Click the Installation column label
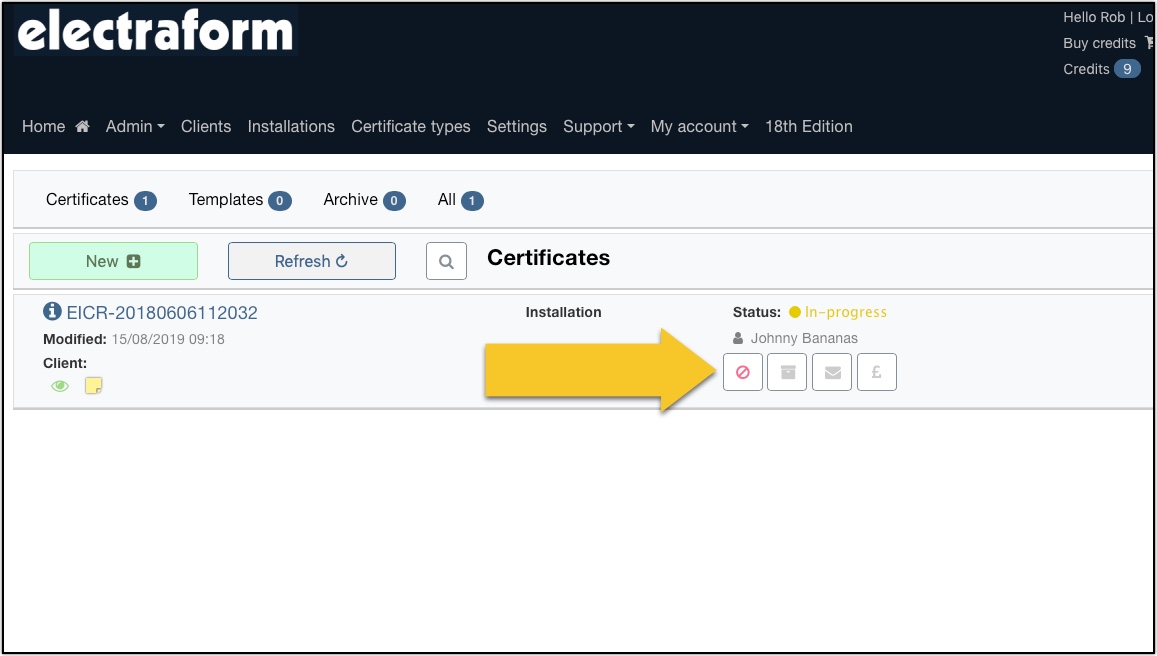 click(563, 312)
